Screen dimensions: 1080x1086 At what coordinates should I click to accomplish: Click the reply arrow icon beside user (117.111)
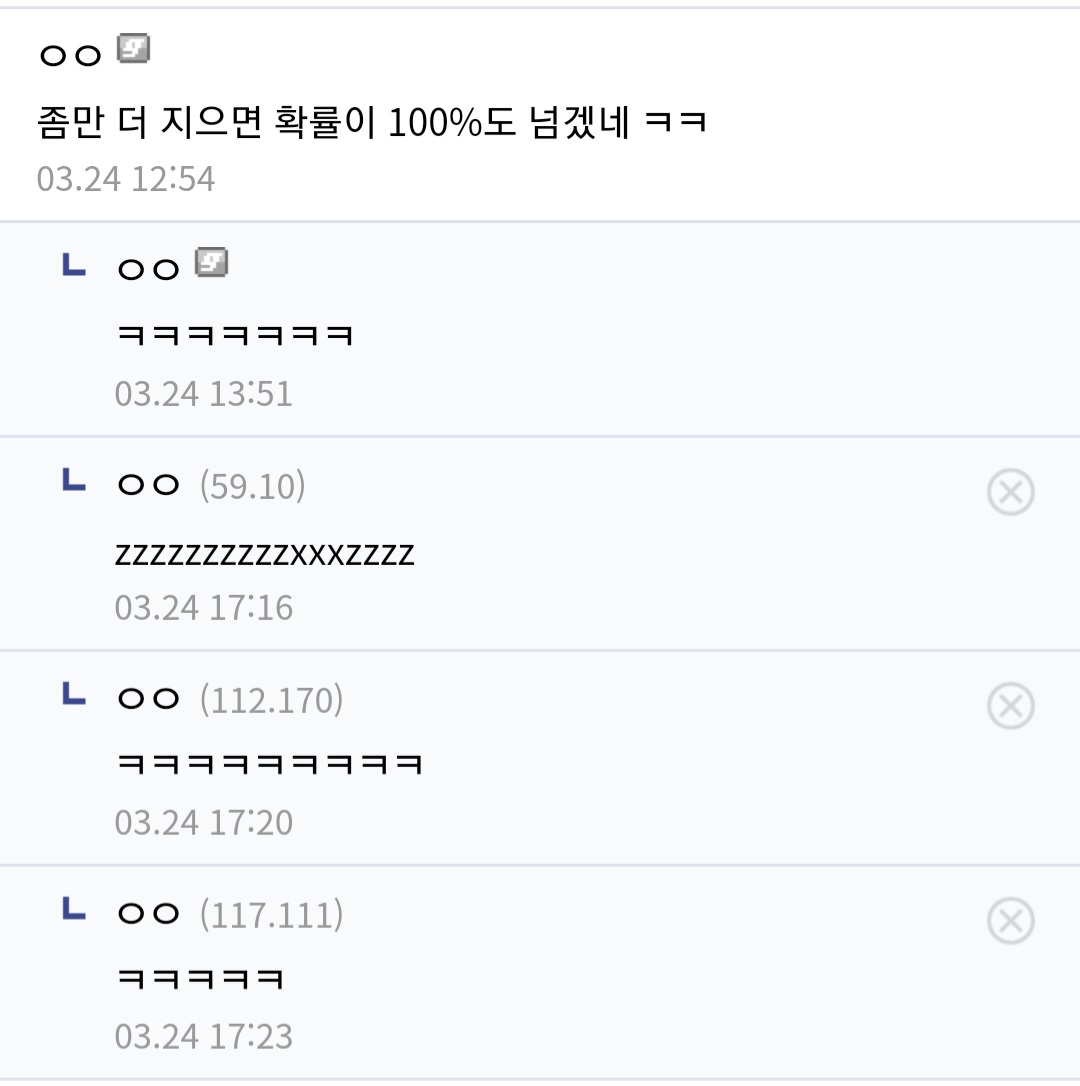(73, 909)
